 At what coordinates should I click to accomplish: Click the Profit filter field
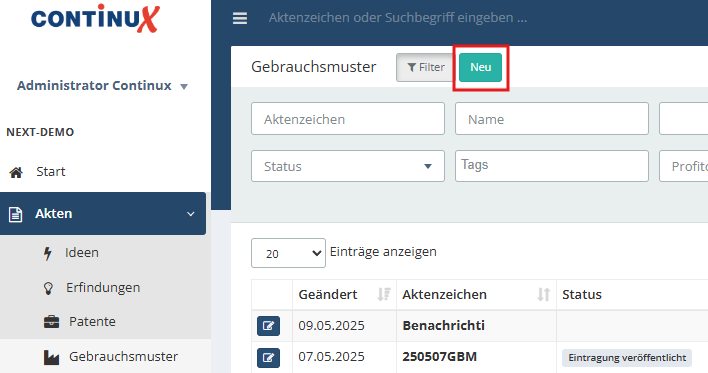pos(684,166)
